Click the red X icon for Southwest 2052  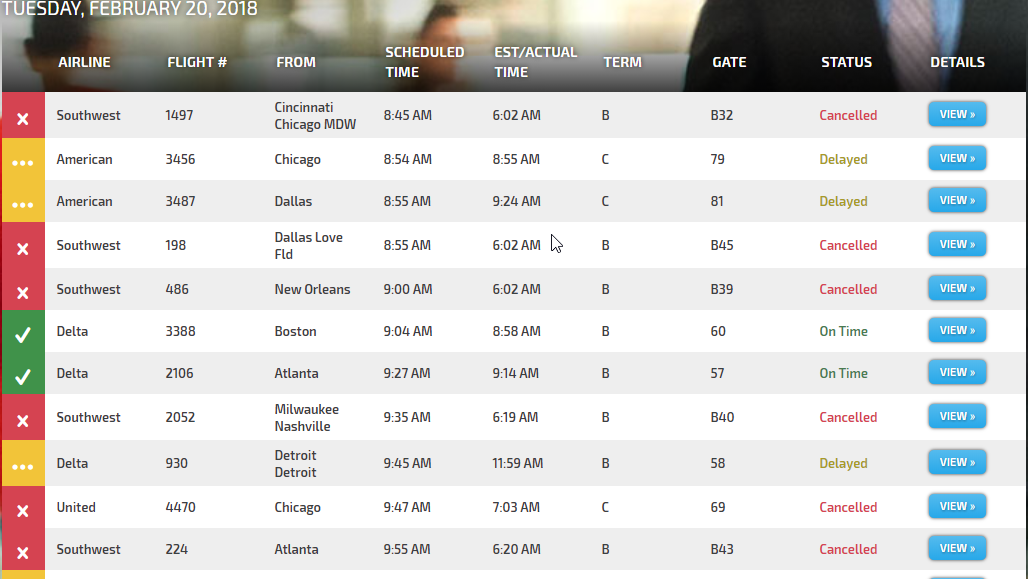pyautogui.click(x=23, y=418)
